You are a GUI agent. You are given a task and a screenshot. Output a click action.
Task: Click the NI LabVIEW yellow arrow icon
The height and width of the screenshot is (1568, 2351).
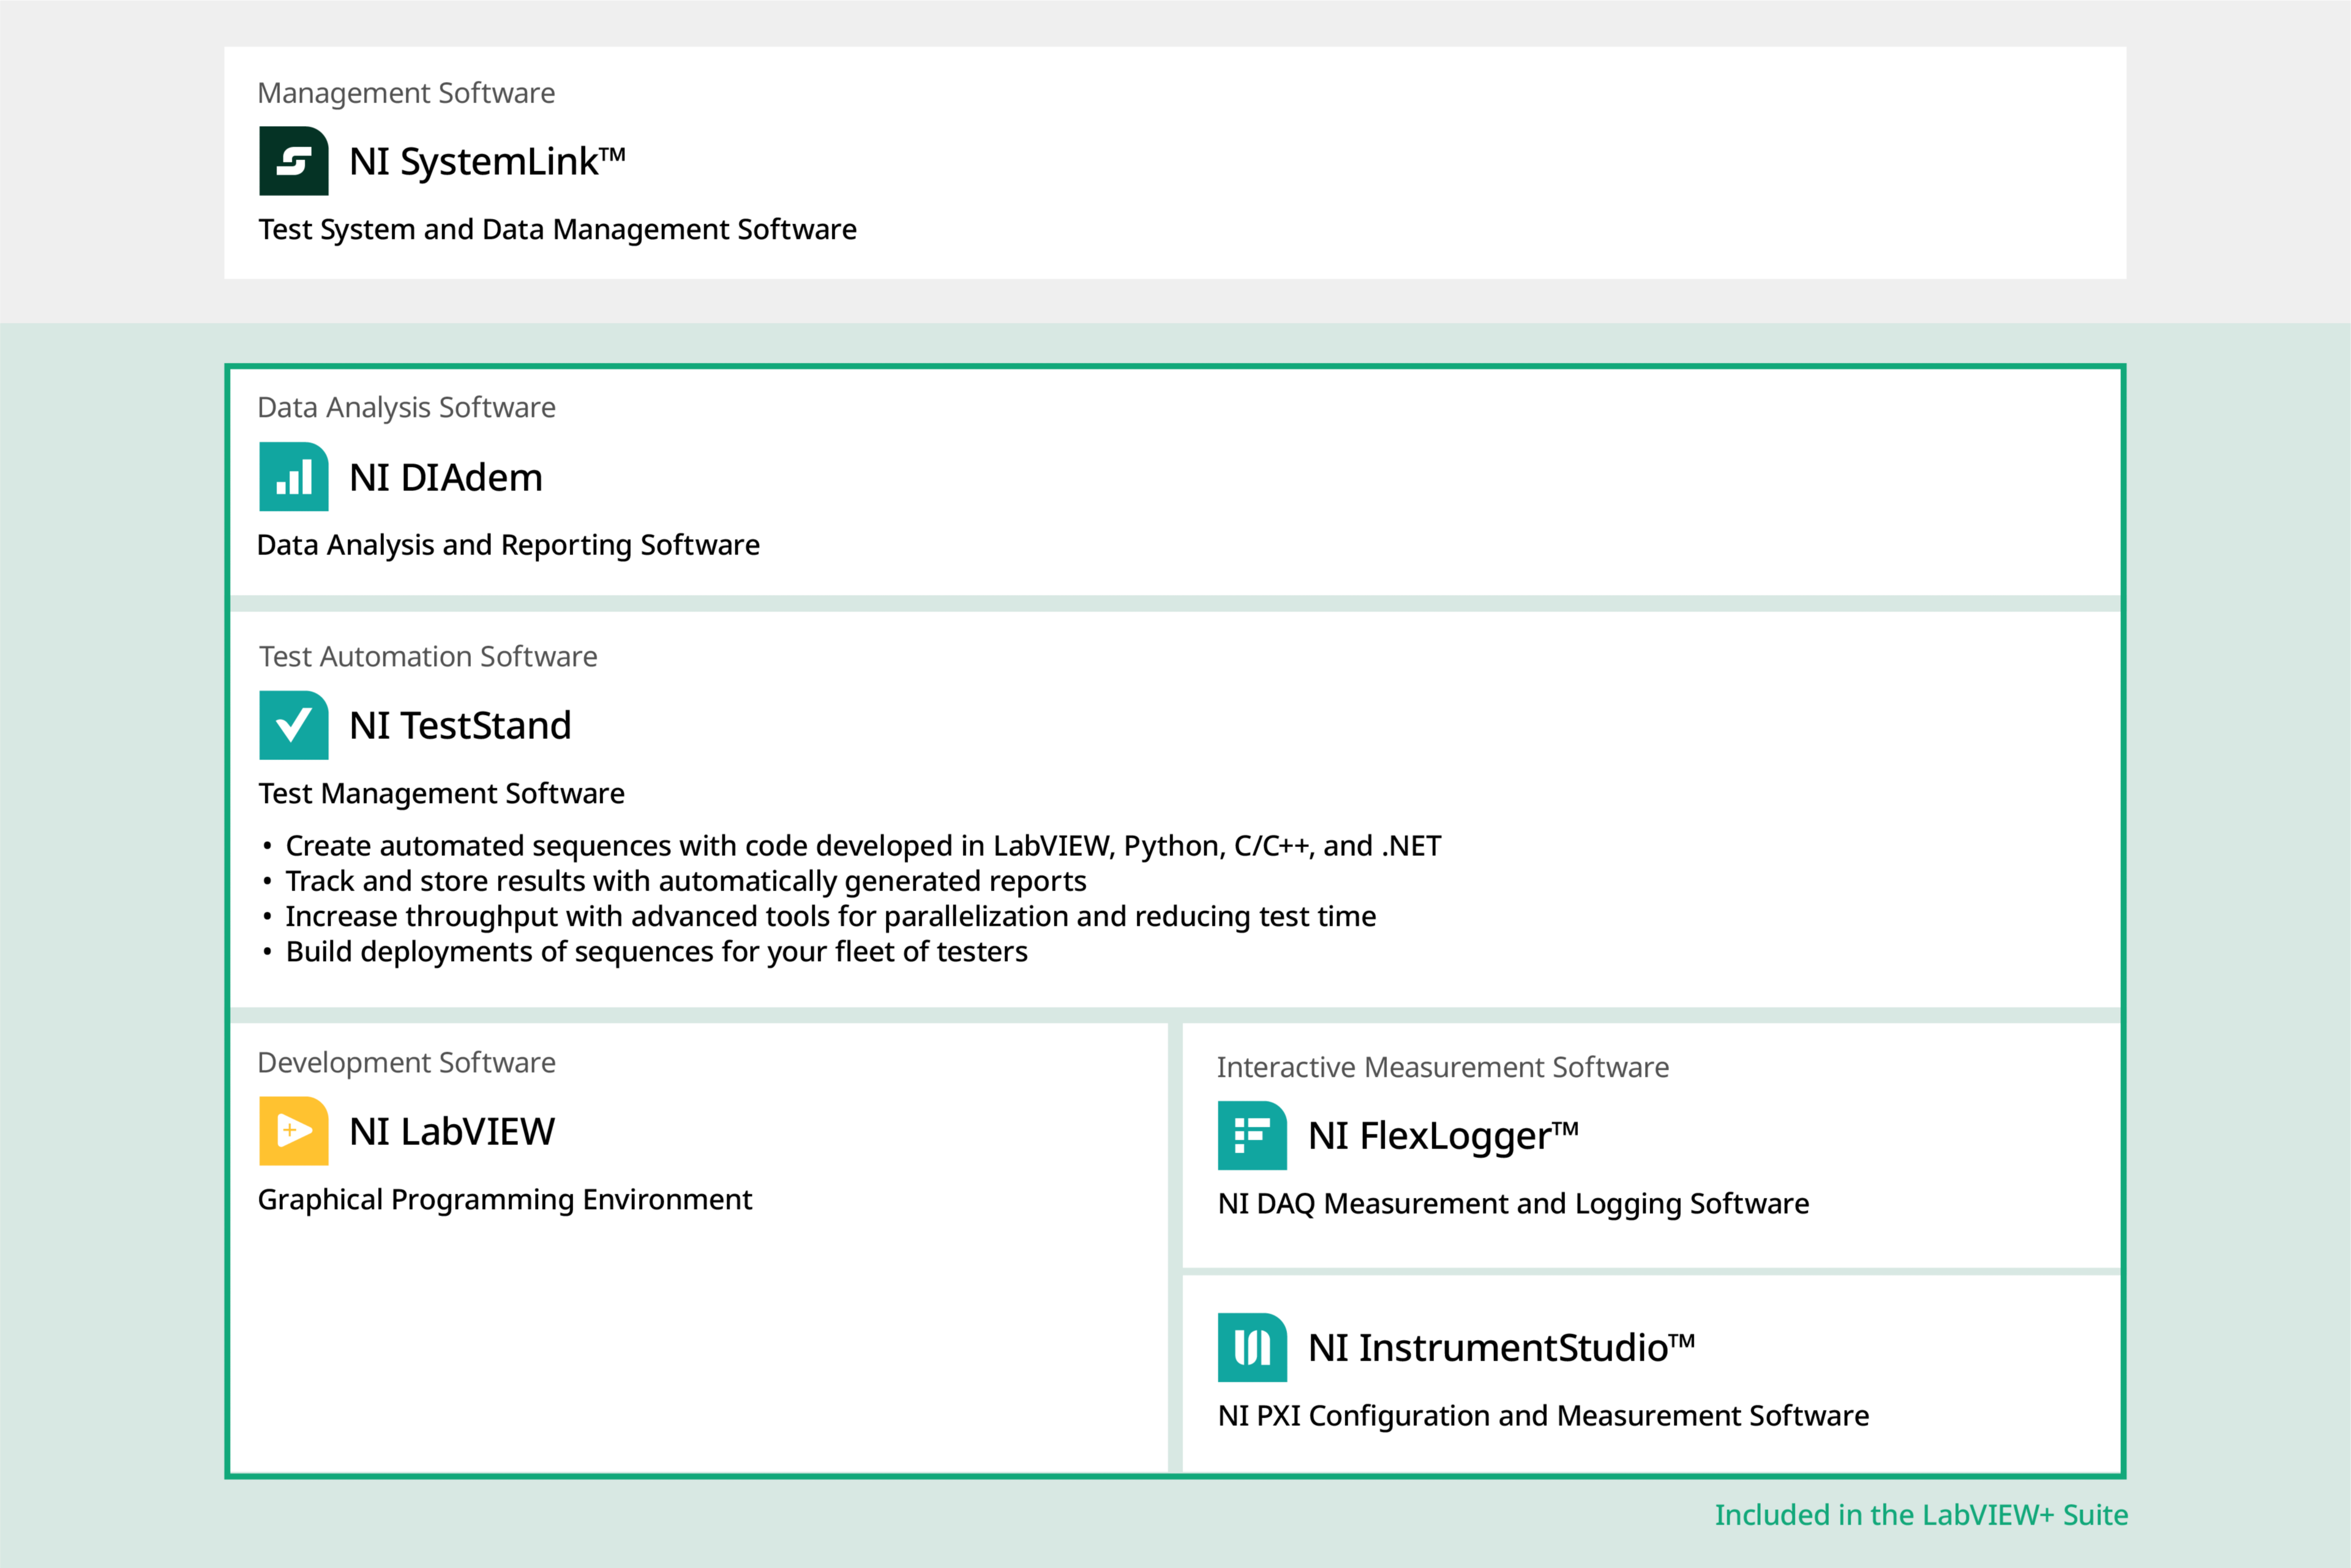click(293, 1131)
